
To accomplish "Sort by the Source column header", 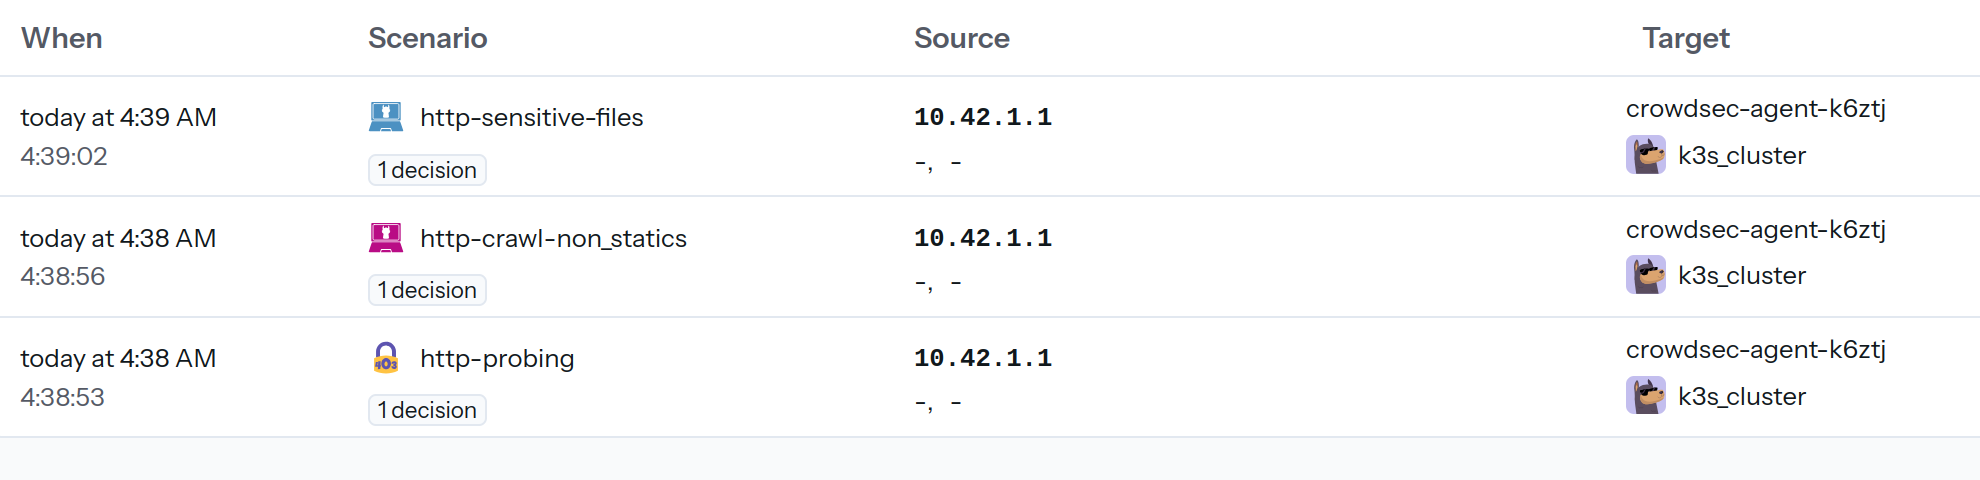I will click(x=962, y=38).
